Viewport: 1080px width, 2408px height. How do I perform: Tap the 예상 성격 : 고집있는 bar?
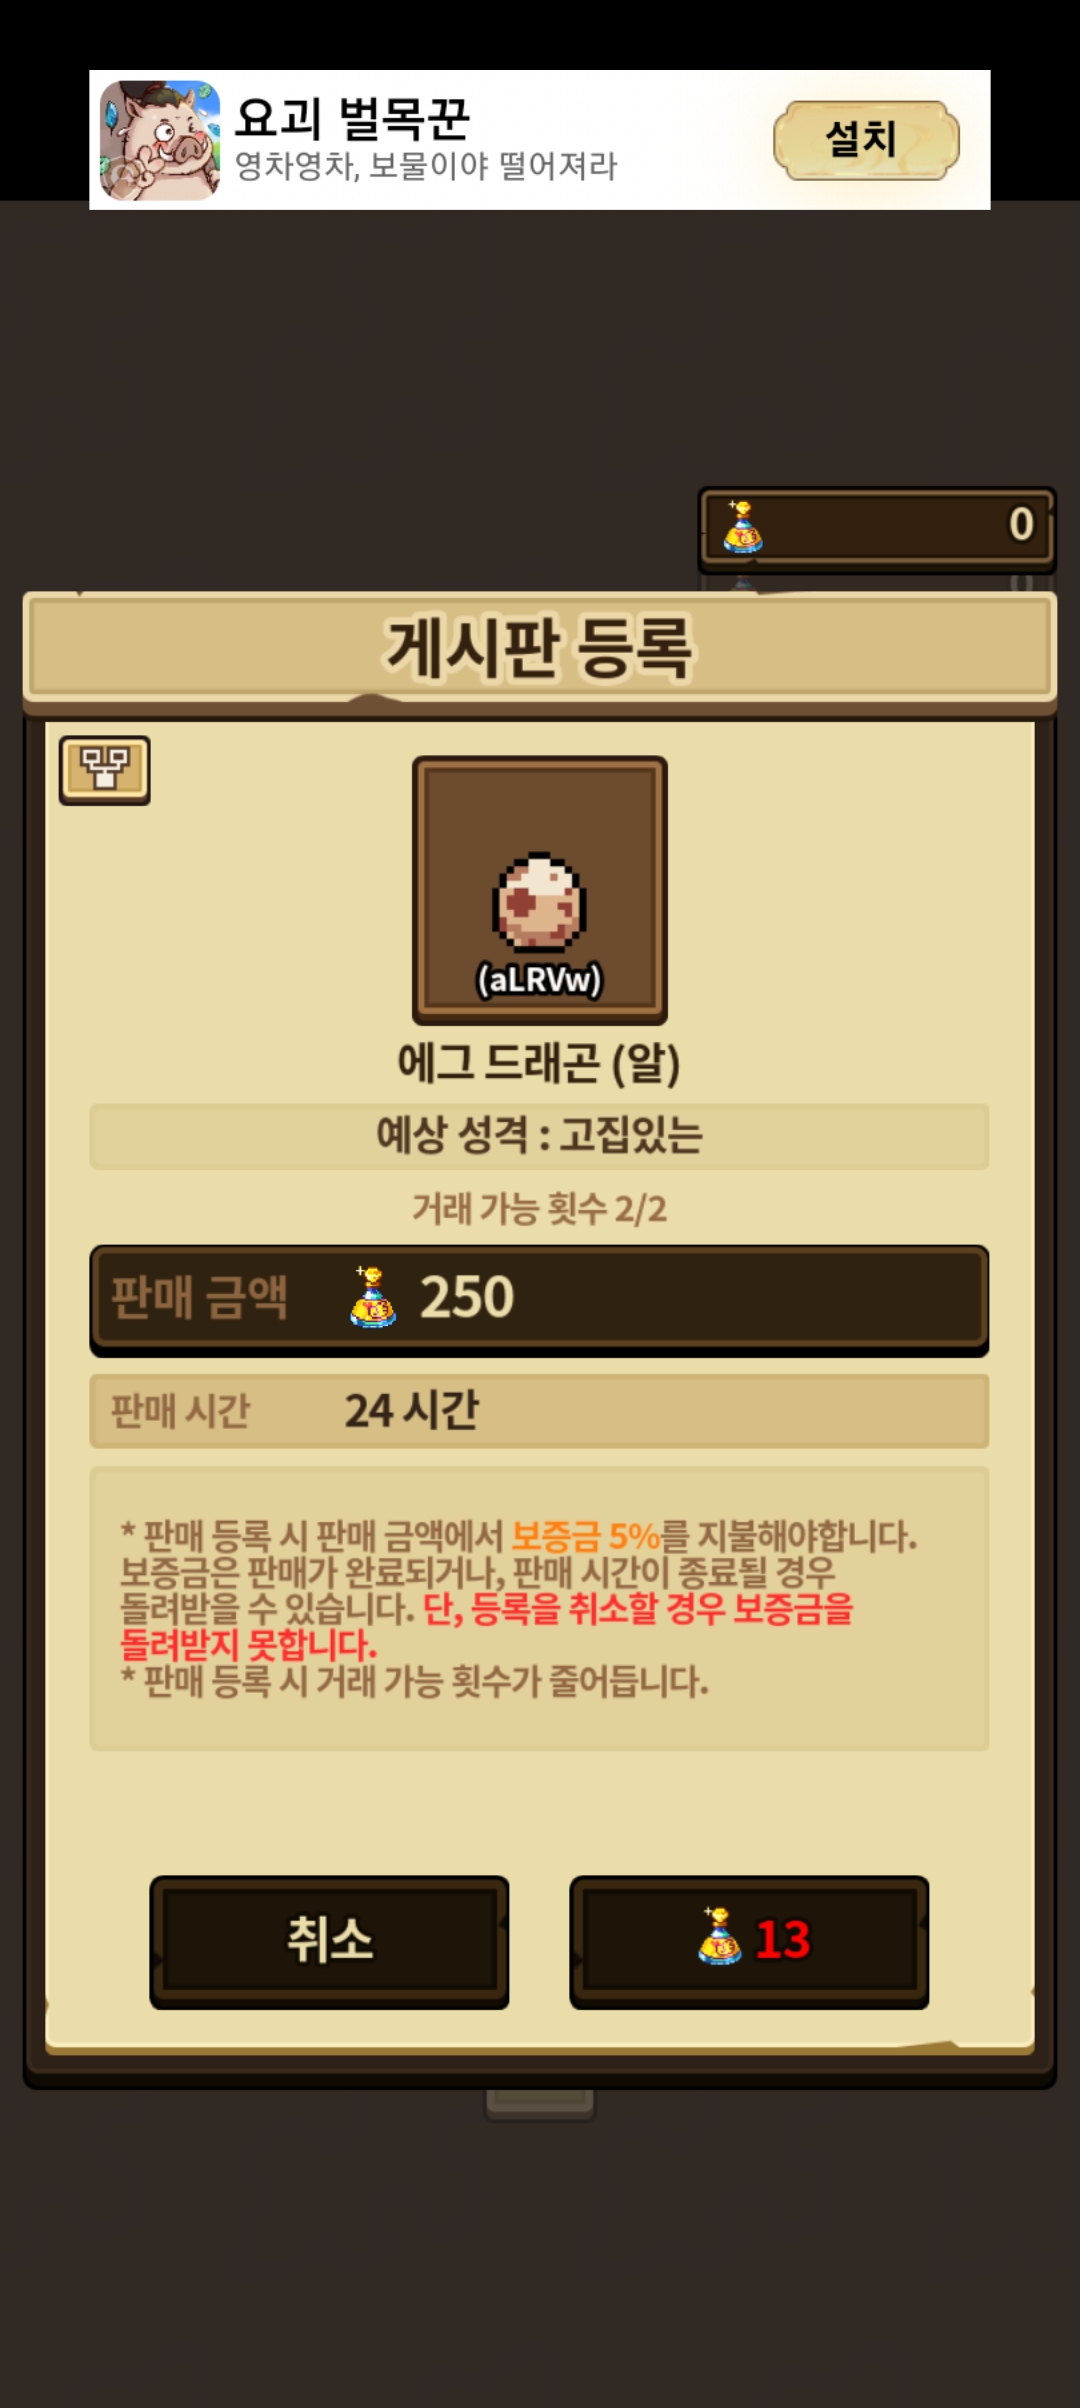point(539,1136)
